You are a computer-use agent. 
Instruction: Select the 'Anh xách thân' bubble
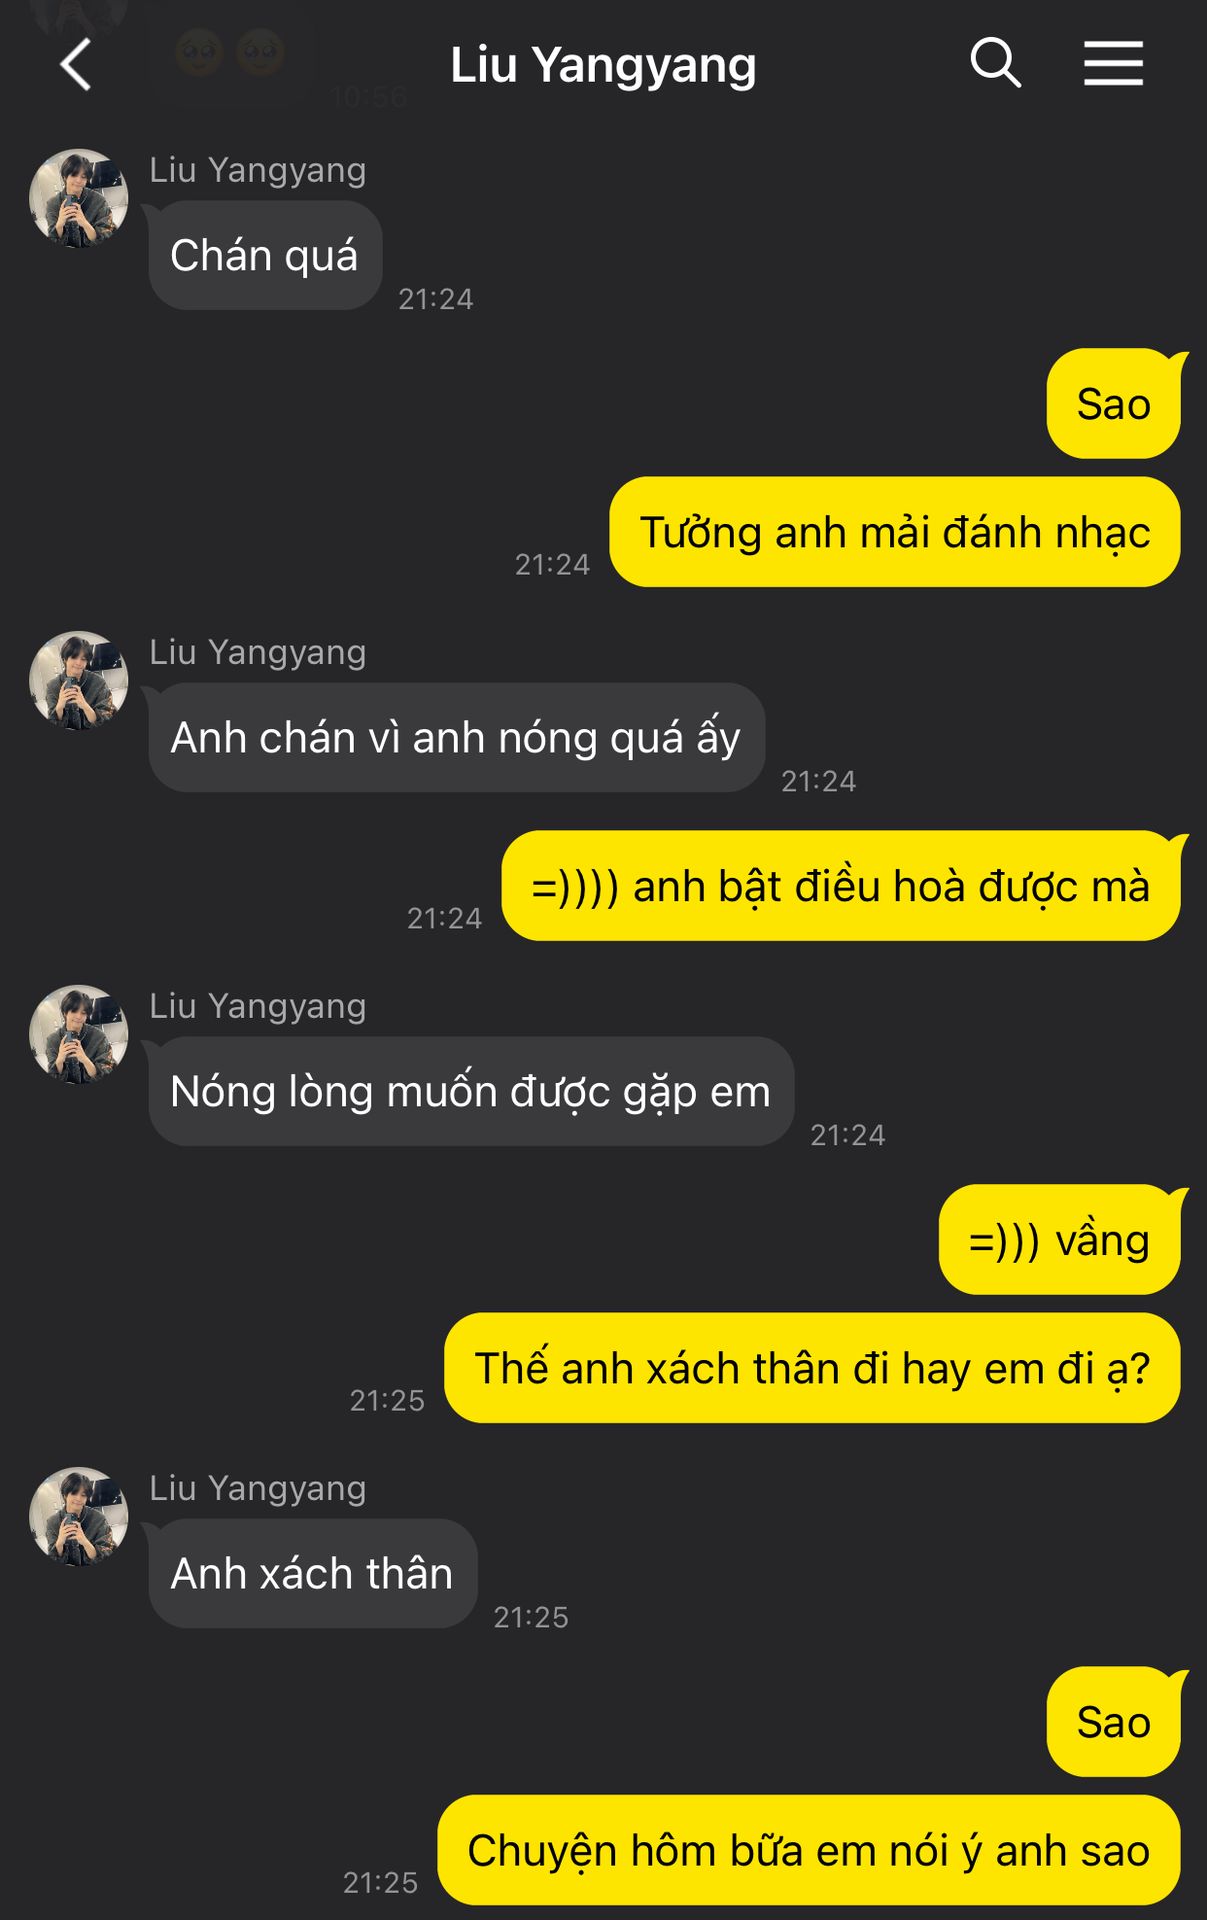[x=312, y=1573]
